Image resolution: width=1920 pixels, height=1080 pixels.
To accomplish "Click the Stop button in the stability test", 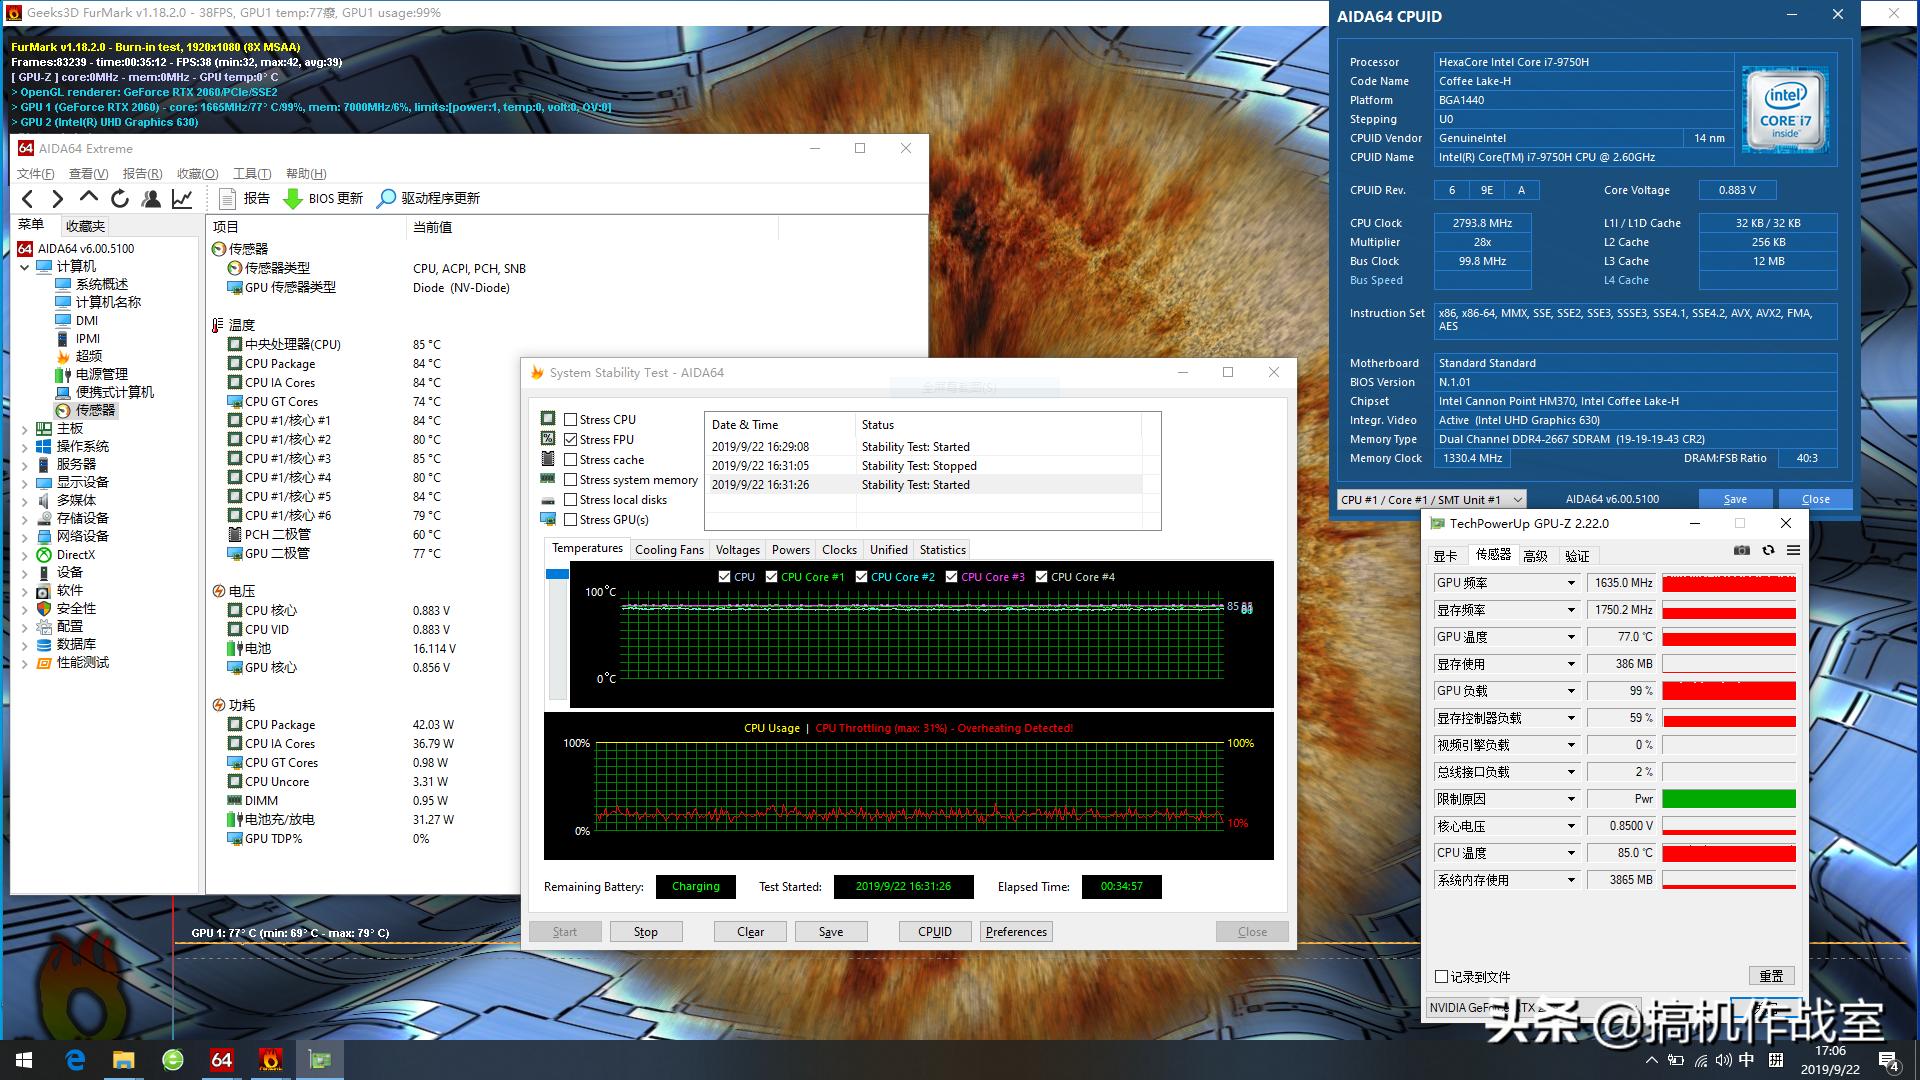I will [x=645, y=932].
